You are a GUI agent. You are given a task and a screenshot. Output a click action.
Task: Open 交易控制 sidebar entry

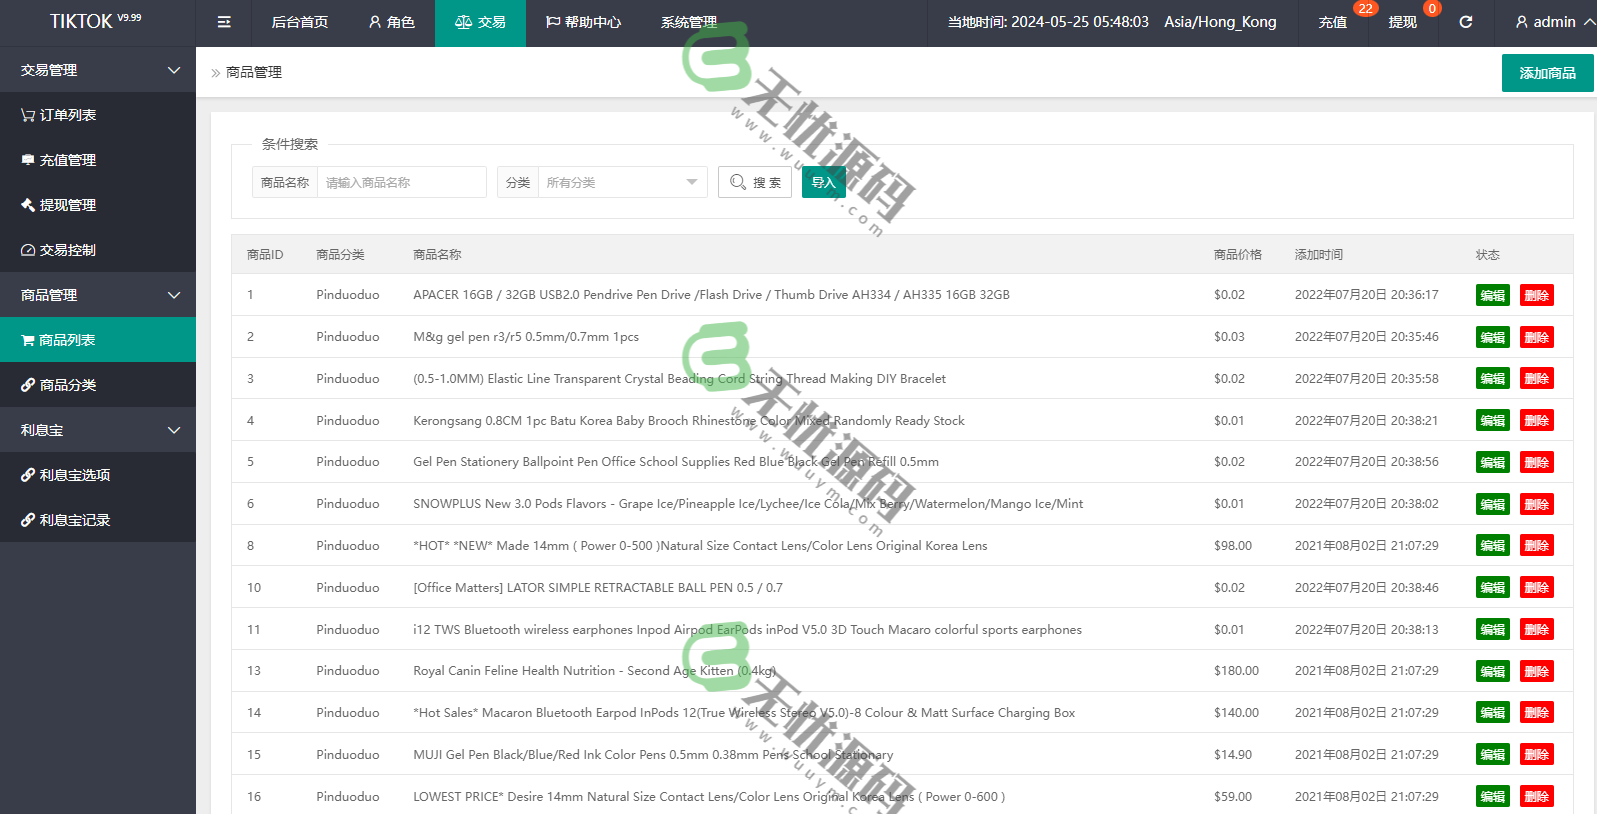pyautogui.click(x=67, y=250)
